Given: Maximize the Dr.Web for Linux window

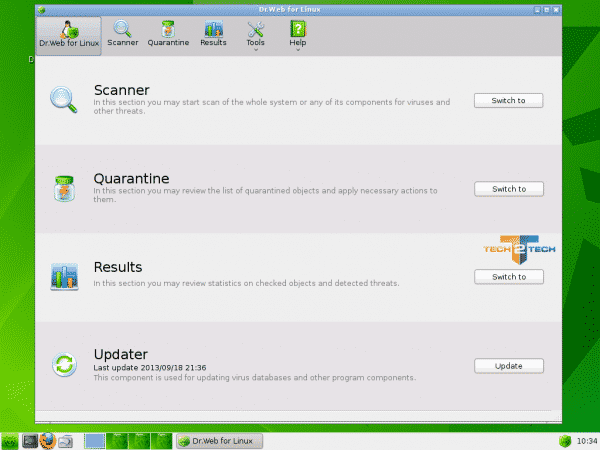Looking at the screenshot, I should (546, 10).
